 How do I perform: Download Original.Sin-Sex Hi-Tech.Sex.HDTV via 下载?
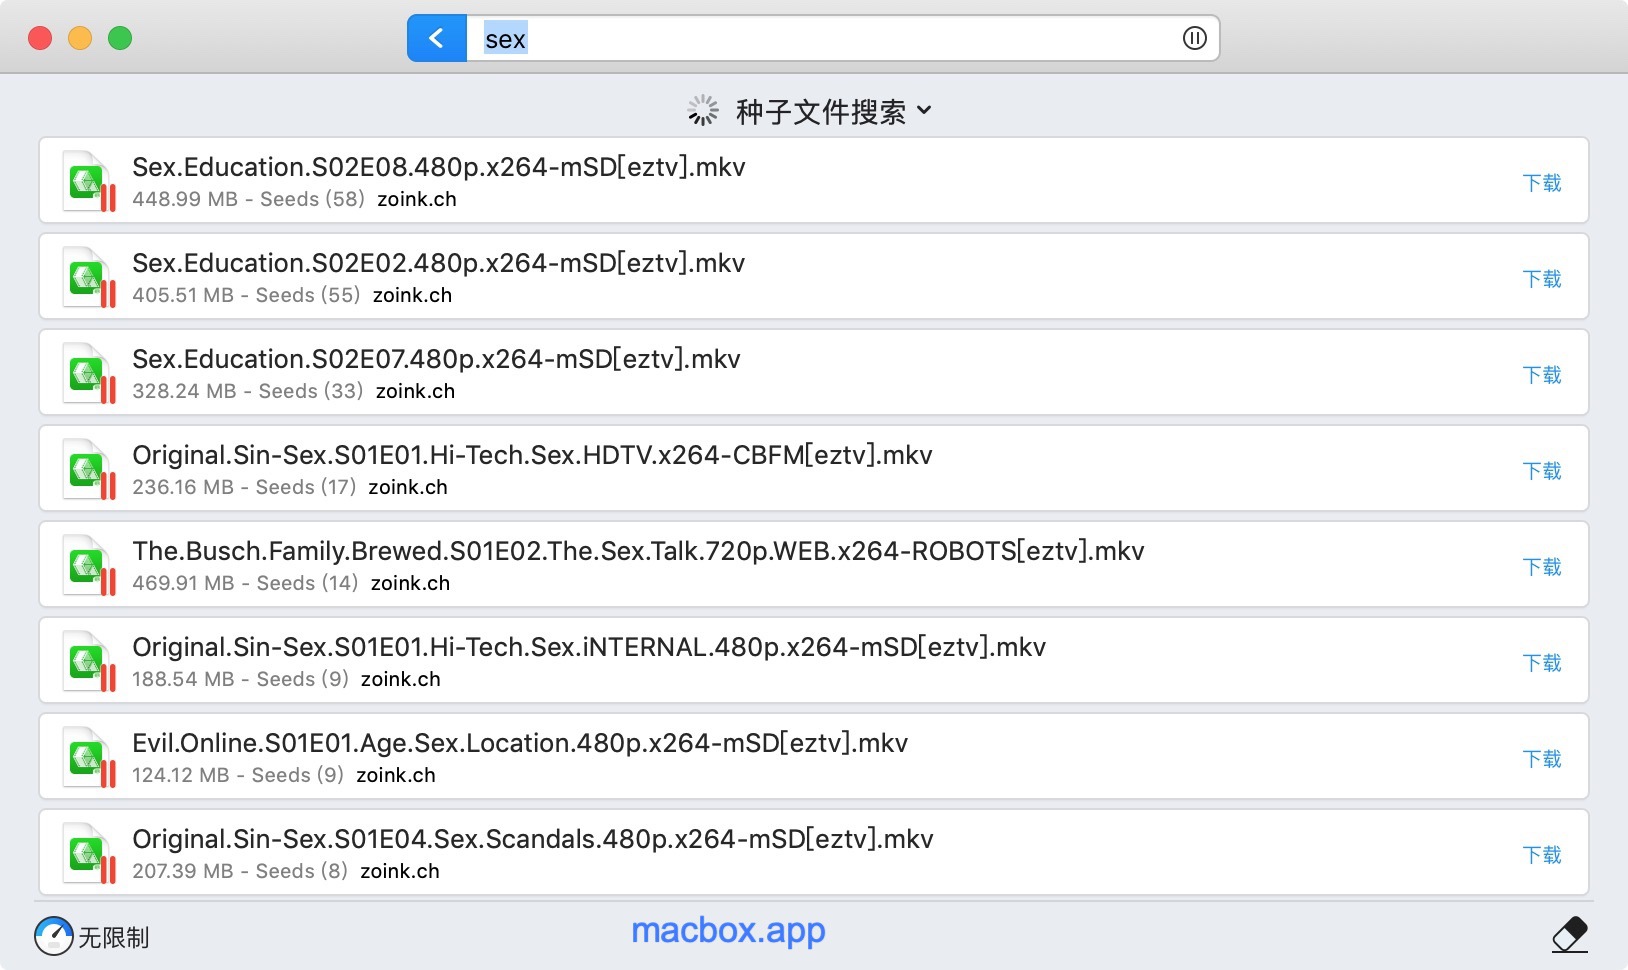coord(1542,471)
